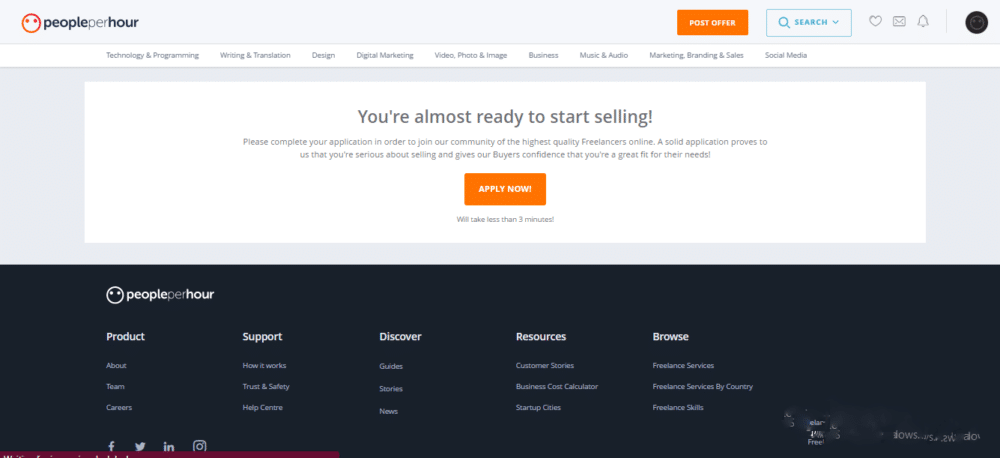This screenshot has width=1000, height=458.
Task: Open the notifications bell icon
Action: tap(923, 22)
